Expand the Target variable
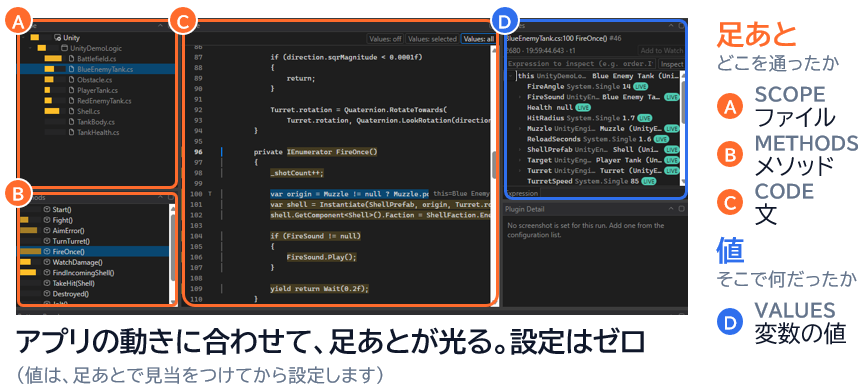868x388 pixels. tap(520, 160)
